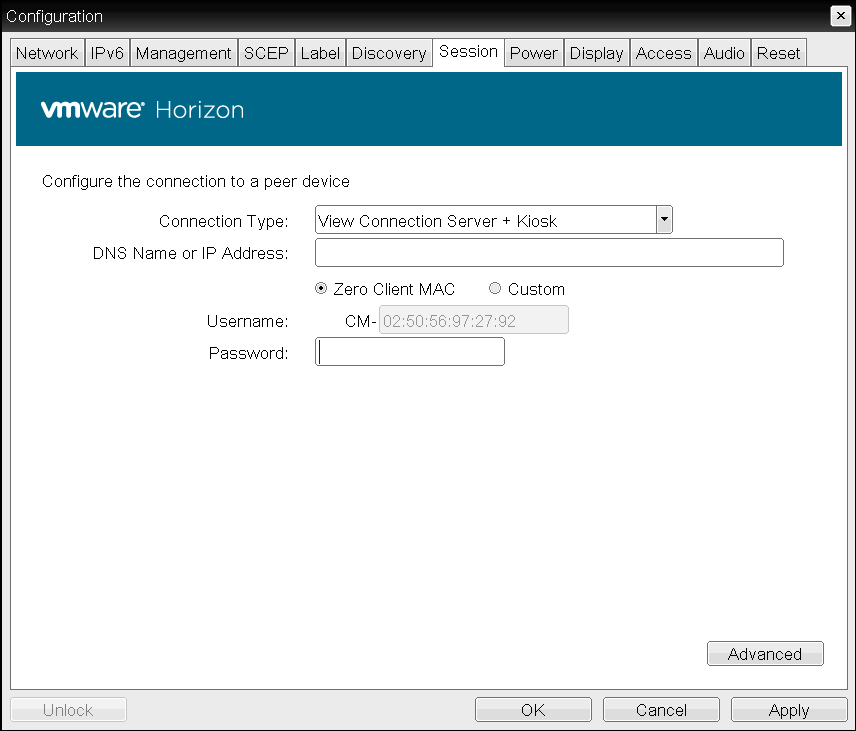The image size is (856, 731).
Task: Open the Management tab
Action: tap(183, 53)
